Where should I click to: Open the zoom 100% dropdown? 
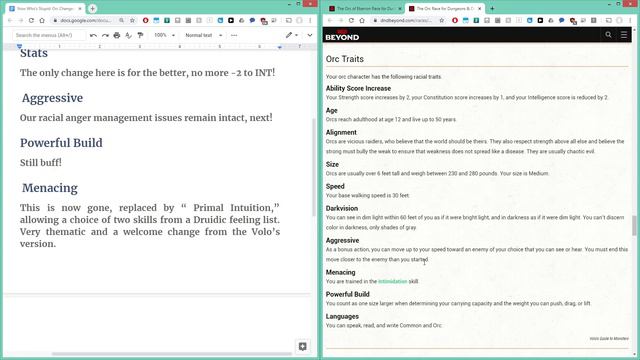164,36
